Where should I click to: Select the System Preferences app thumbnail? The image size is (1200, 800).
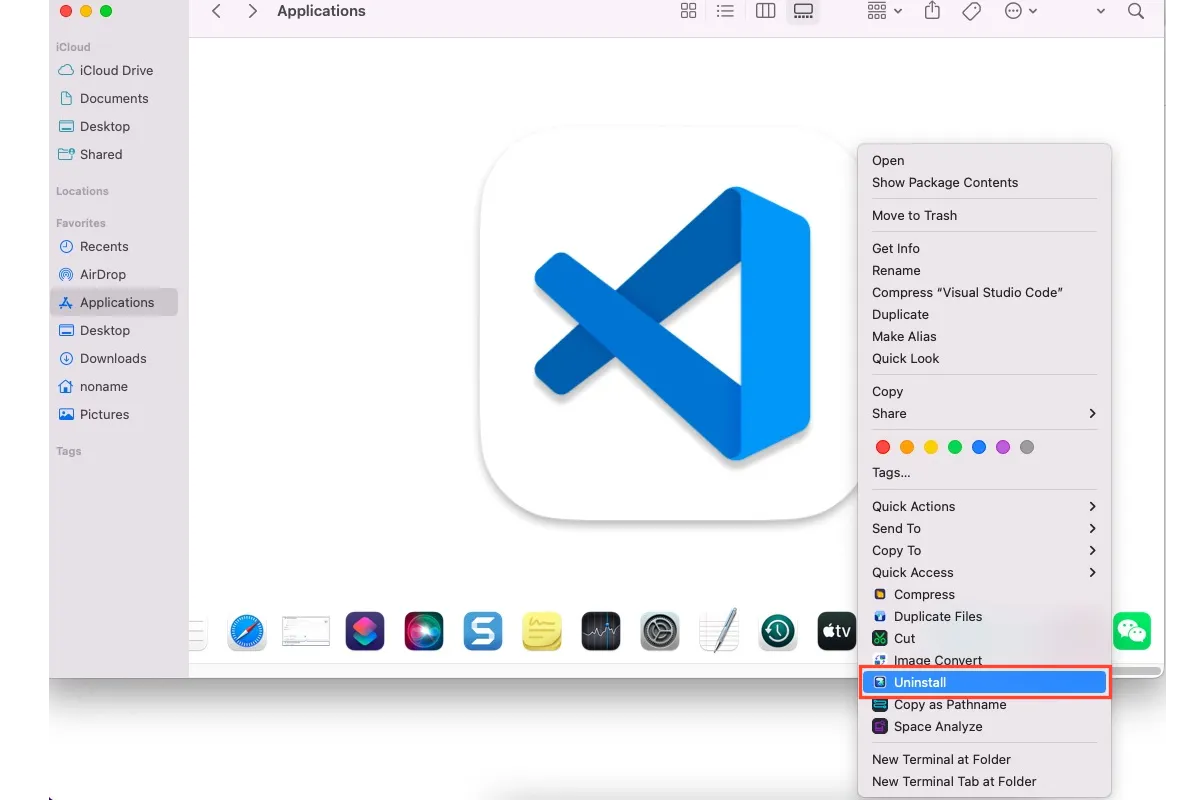(x=660, y=631)
